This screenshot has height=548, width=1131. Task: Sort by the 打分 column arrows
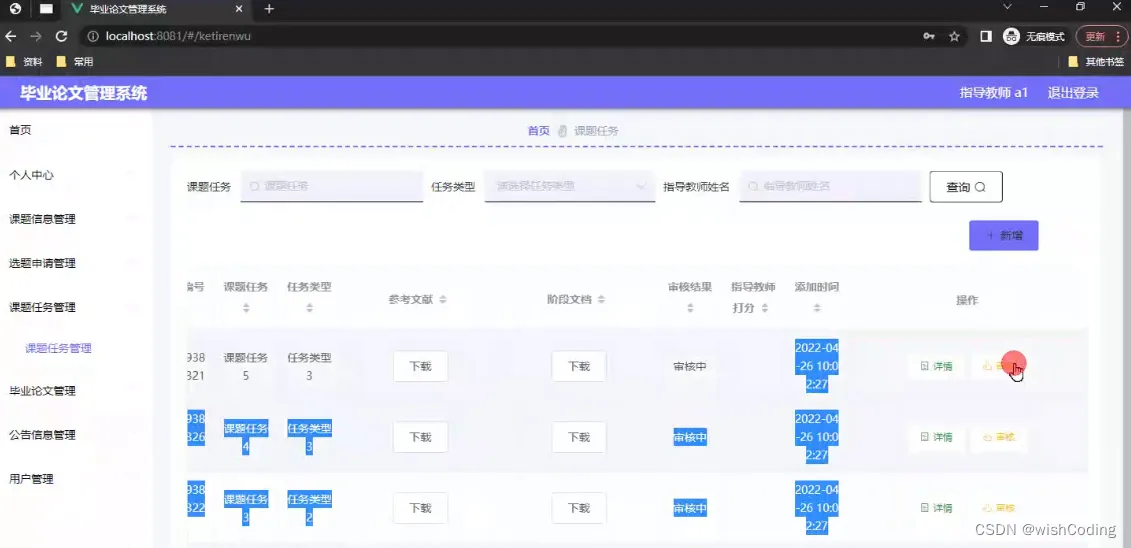point(765,308)
